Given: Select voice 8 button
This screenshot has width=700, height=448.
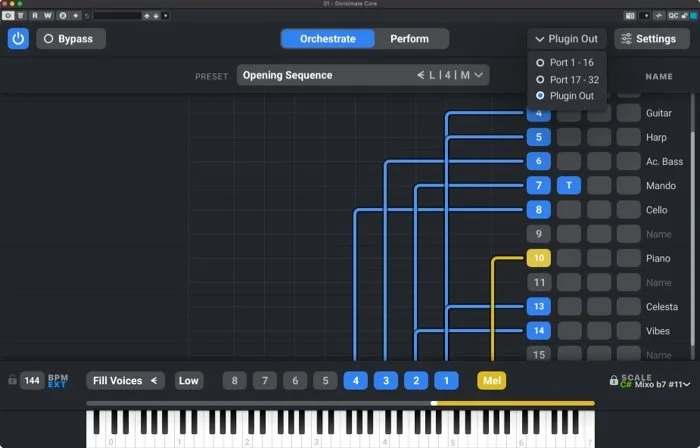Looking at the screenshot, I should click(x=234, y=381).
